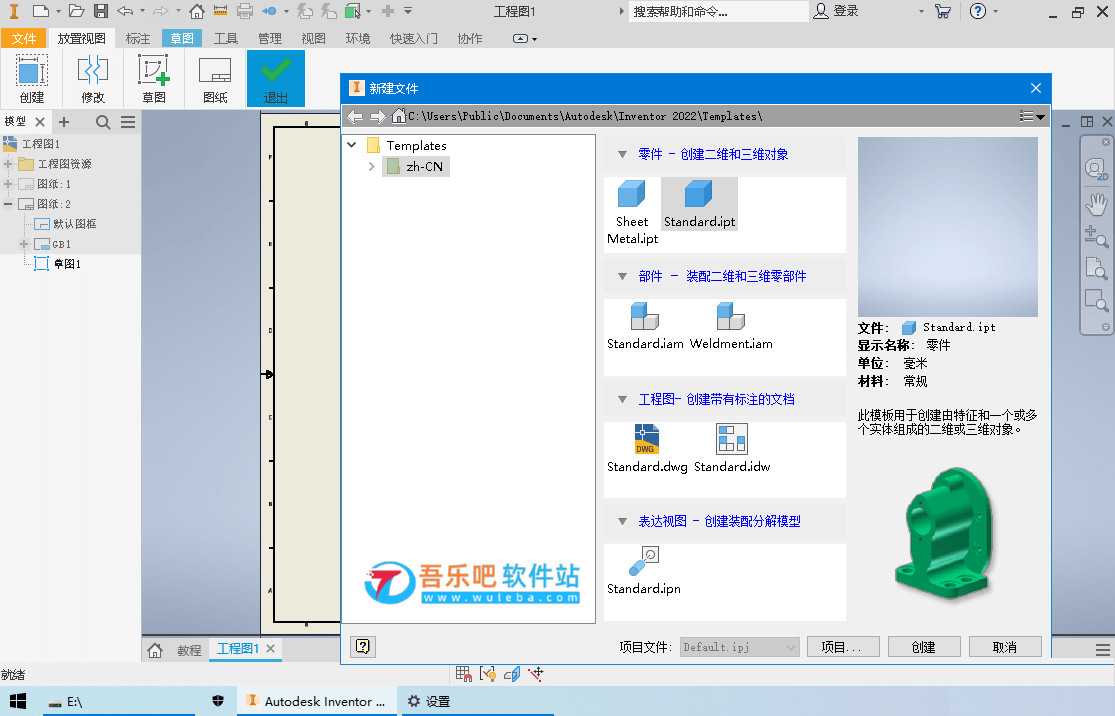Open the dialog view options dropdown
Image resolution: width=1115 pixels, height=716 pixels.
tap(1032, 116)
